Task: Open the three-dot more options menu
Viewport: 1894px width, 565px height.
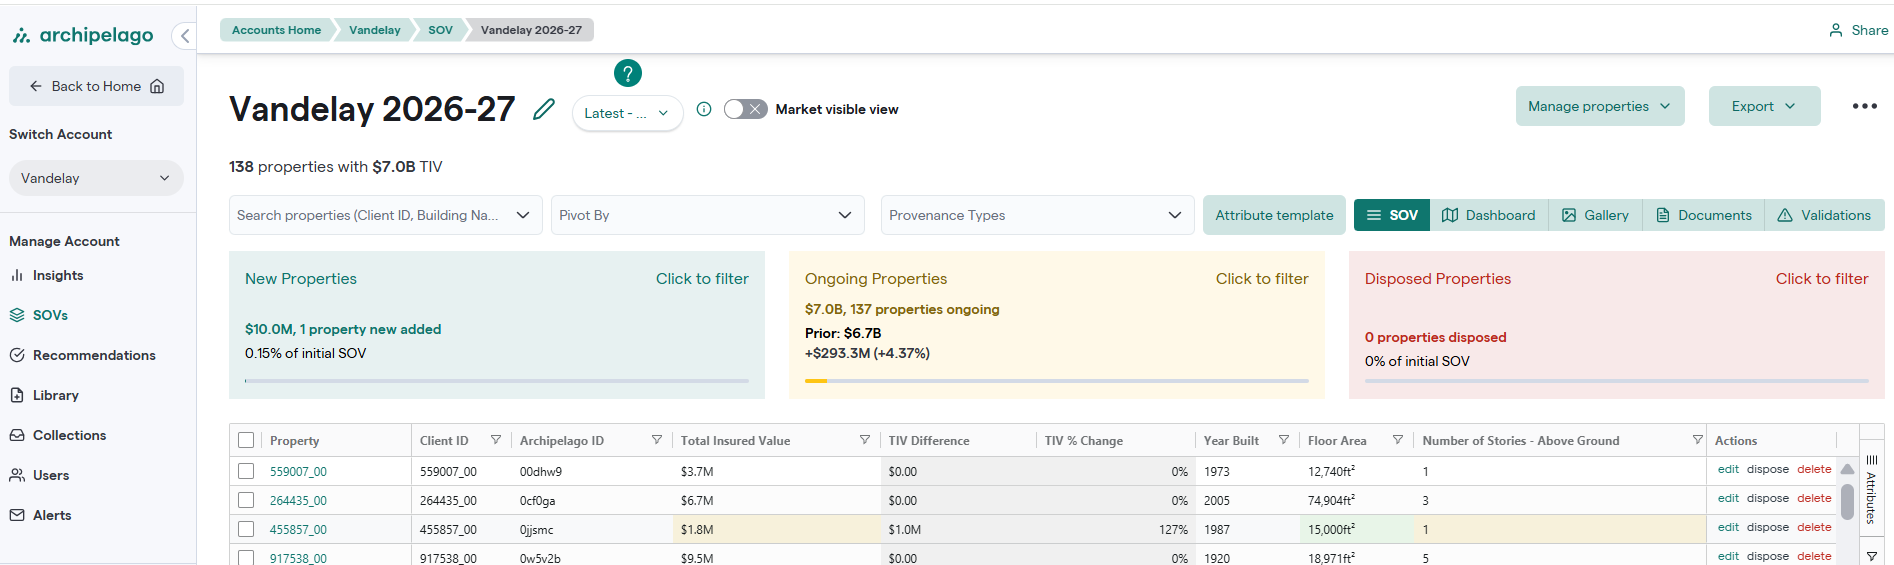Action: [x=1864, y=106]
